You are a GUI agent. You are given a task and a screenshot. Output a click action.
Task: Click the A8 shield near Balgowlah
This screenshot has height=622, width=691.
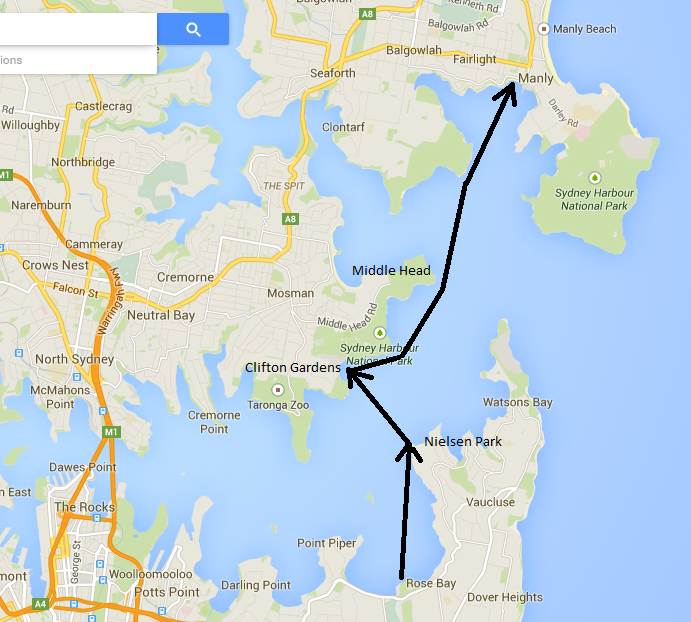pyautogui.click(x=367, y=14)
